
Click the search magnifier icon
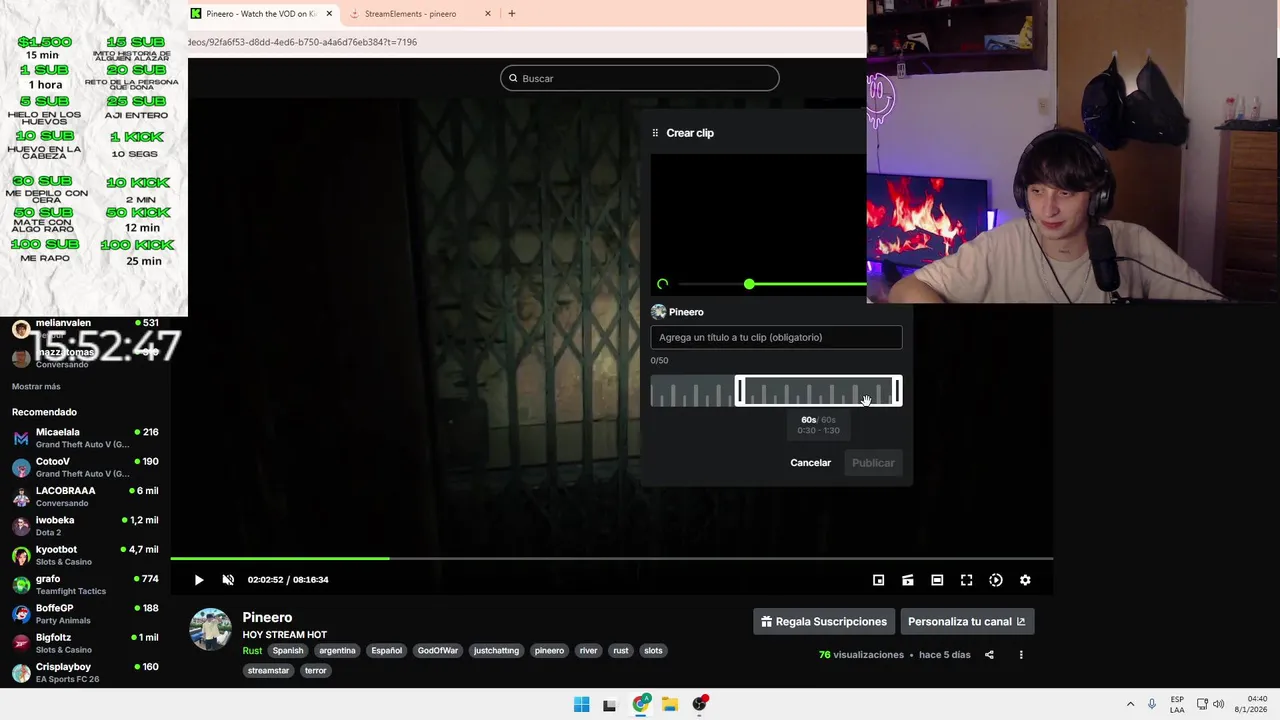click(x=513, y=78)
